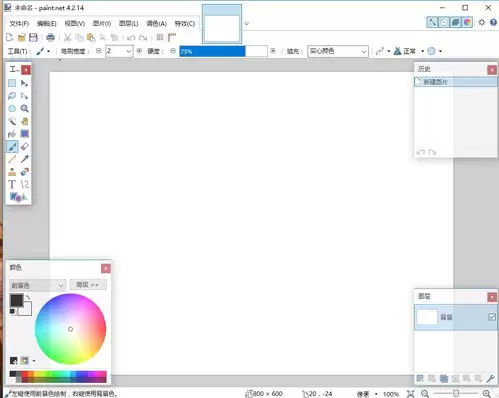Viewport: 499px width, 398px height.
Task: Select the Rectangle Select tool
Action: [x=12, y=83]
